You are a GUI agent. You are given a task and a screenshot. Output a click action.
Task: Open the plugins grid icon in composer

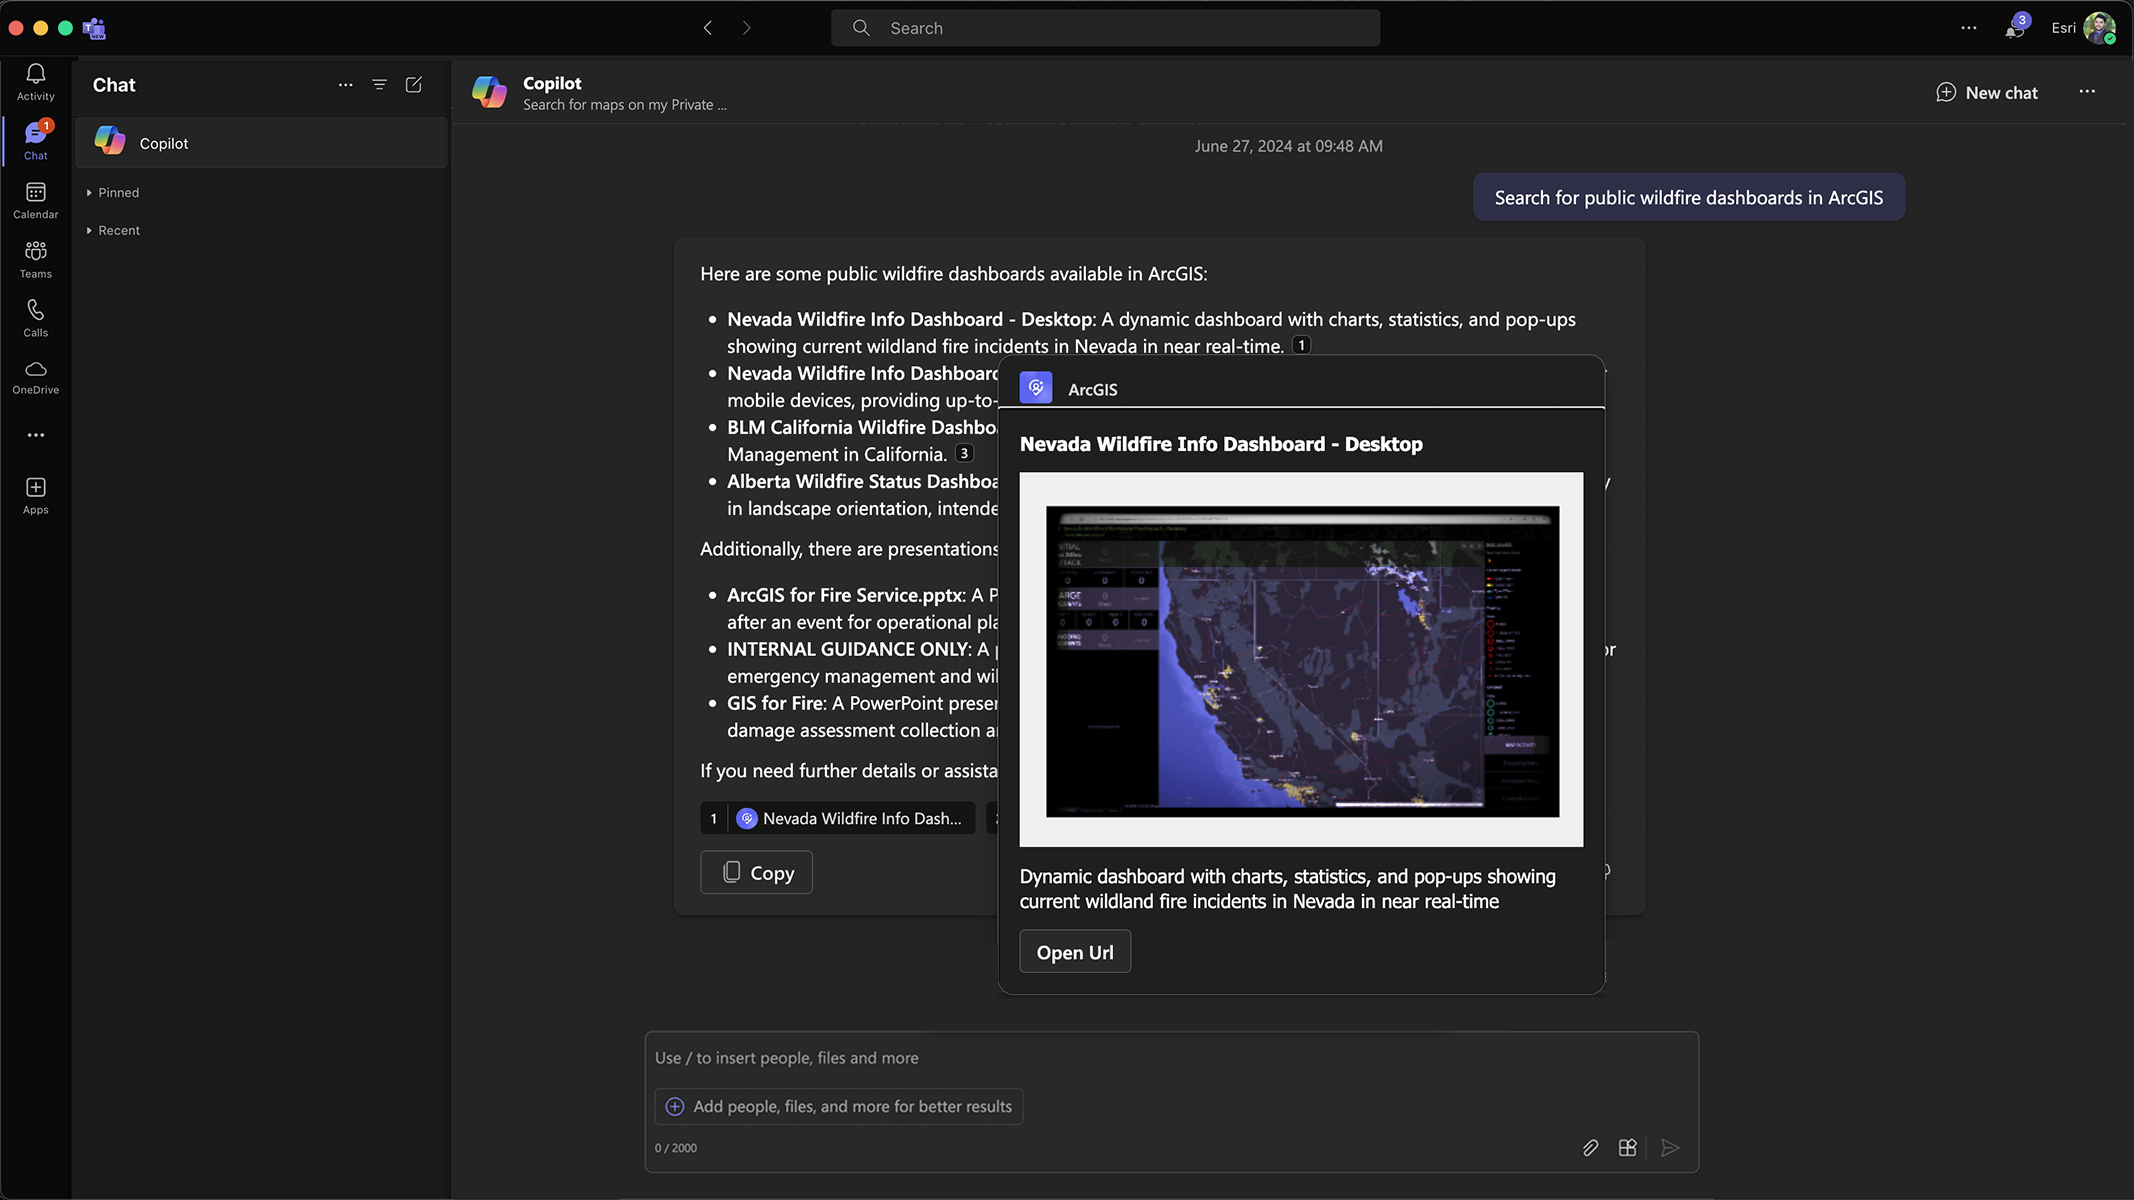(1627, 1147)
